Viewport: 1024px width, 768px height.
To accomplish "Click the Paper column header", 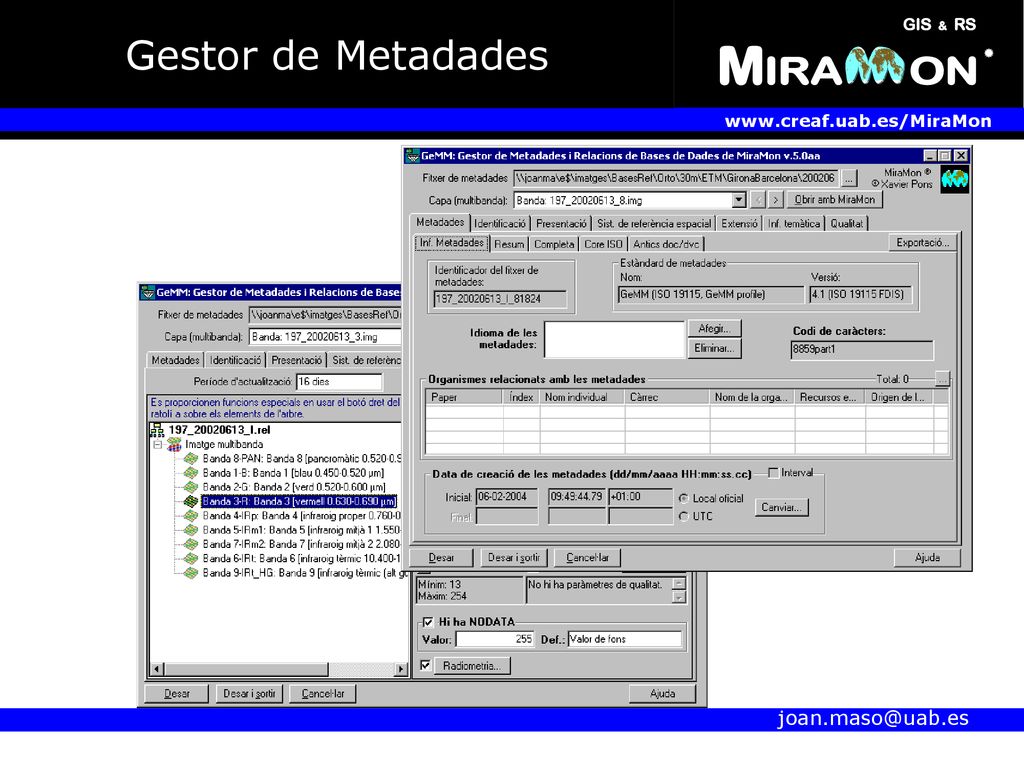I will click(464, 397).
